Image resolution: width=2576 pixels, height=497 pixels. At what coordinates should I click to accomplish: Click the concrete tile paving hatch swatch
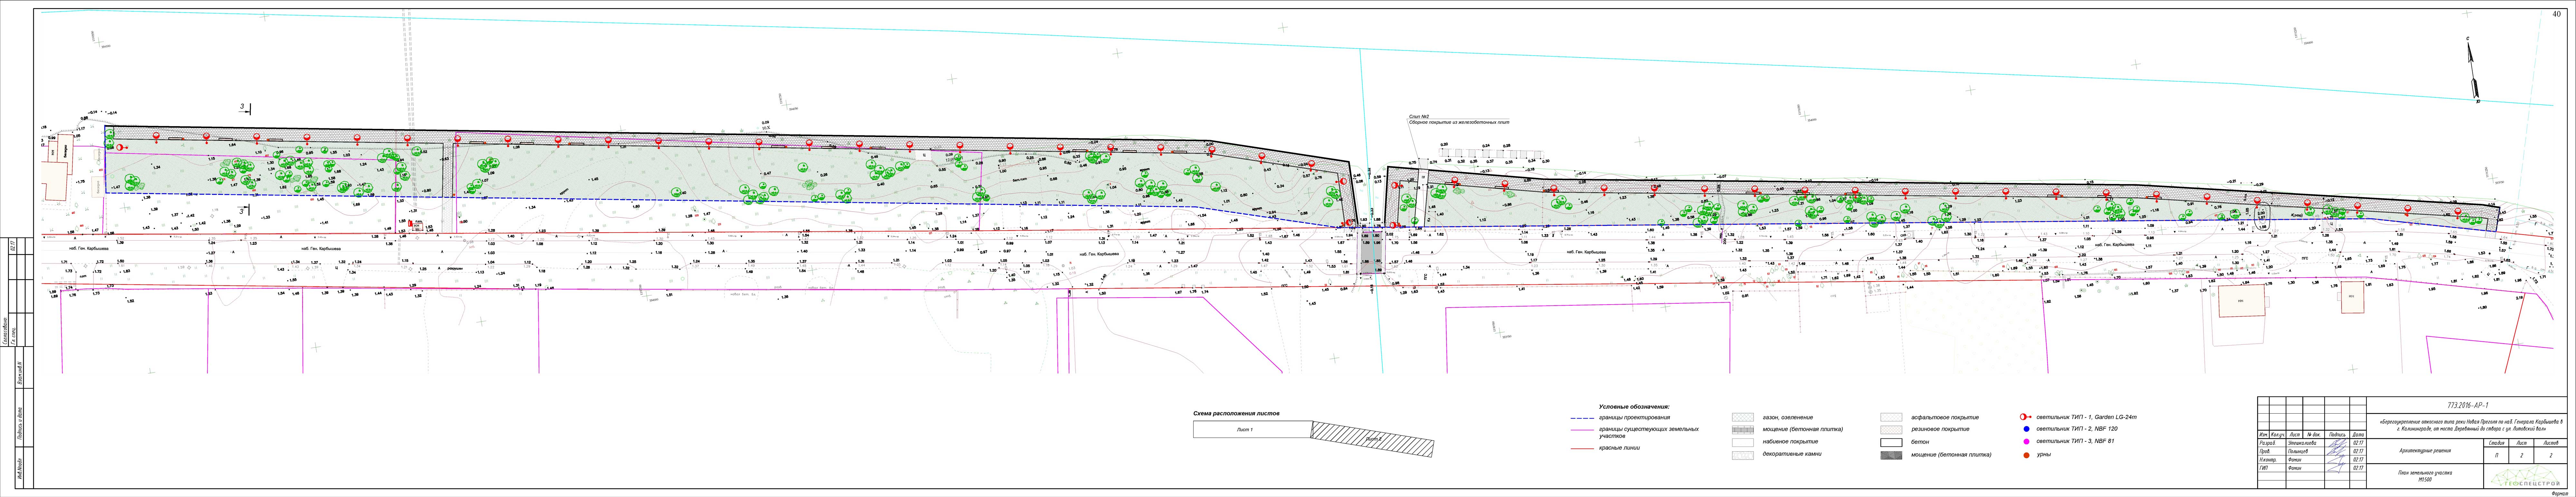pyautogui.click(x=1743, y=430)
